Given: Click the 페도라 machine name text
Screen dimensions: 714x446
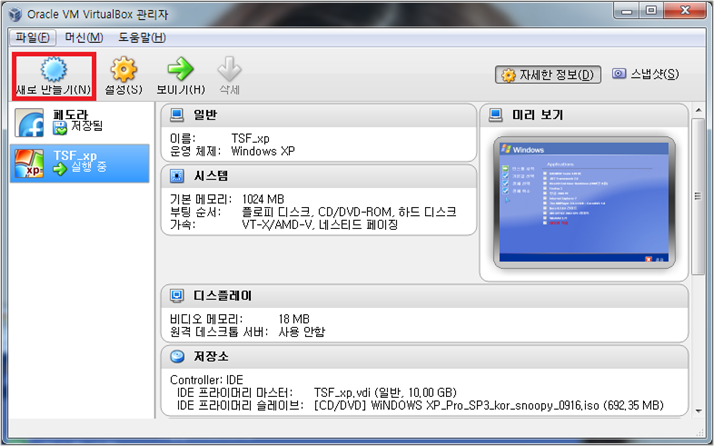Looking at the screenshot, I should (x=71, y=114).
